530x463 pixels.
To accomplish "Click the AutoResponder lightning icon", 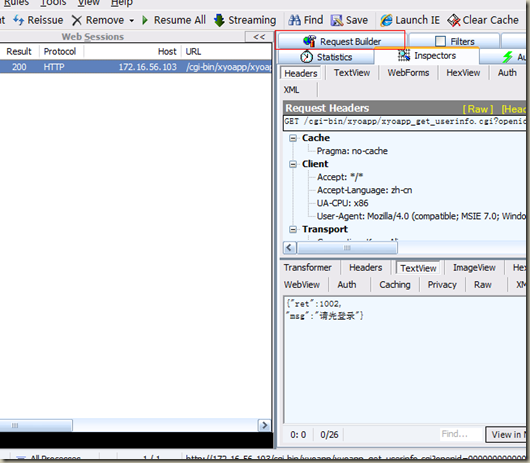I will tap(507, 57).
